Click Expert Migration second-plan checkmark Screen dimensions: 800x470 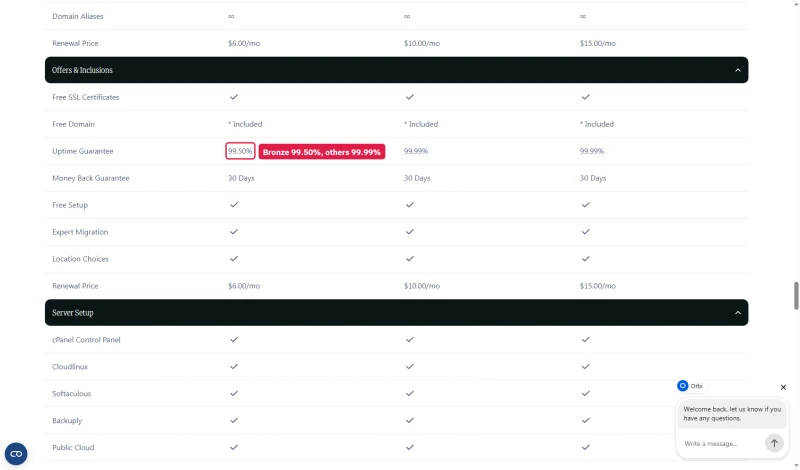point(410,232)
